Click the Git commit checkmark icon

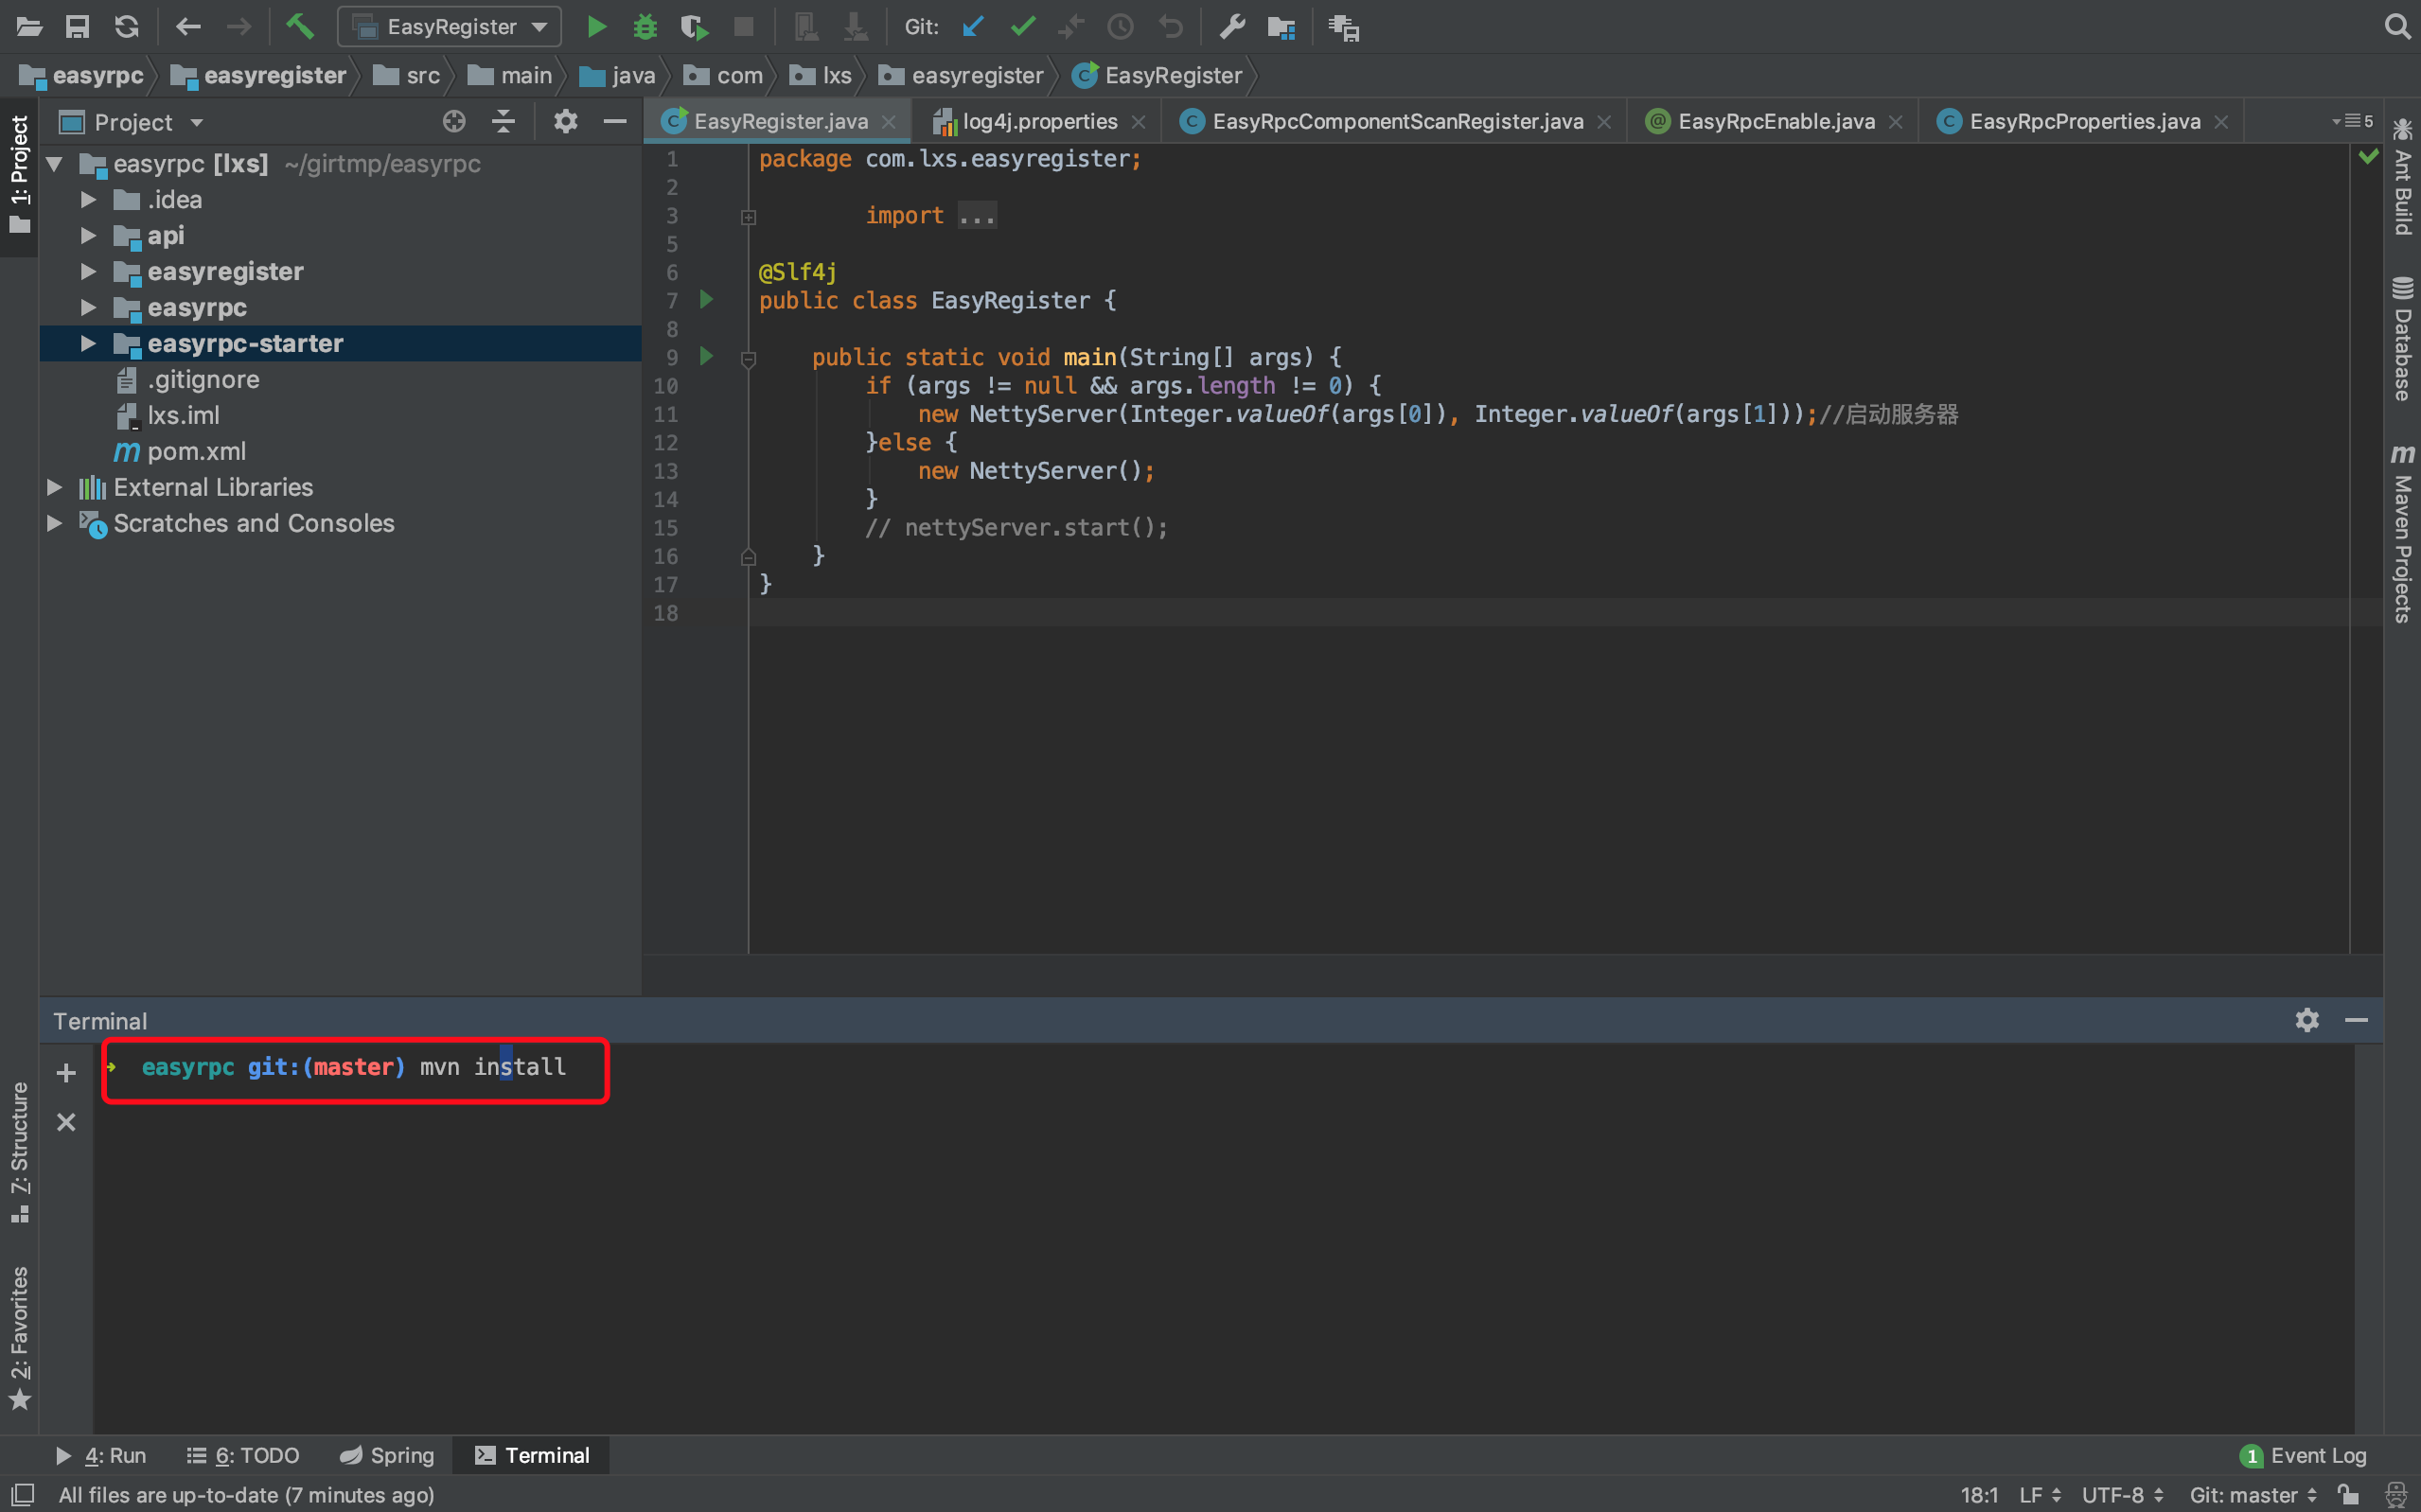pos(1022,27)
